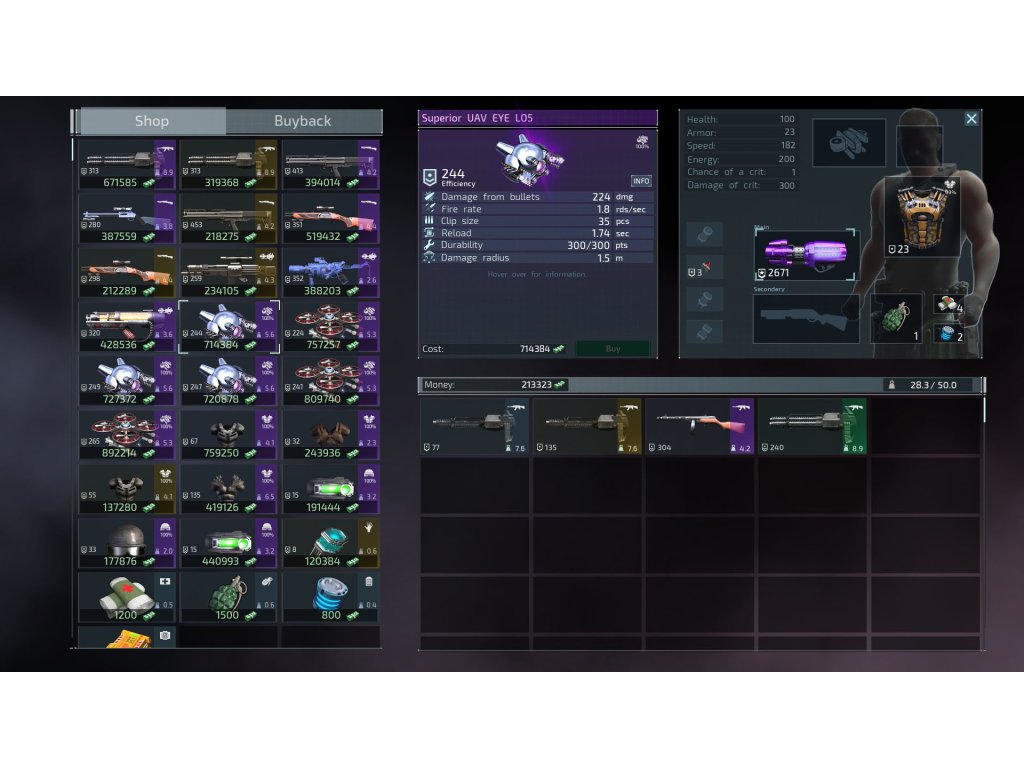Click the Fire rate stat row
The height and width of the screenshot is (768, 1024).
[537, 209]
